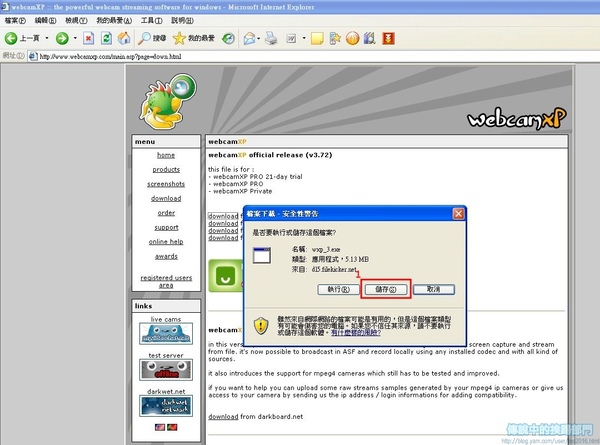Click the research books toolbar icon
Screen dimensions: 600x445
[x=370, y=38]
